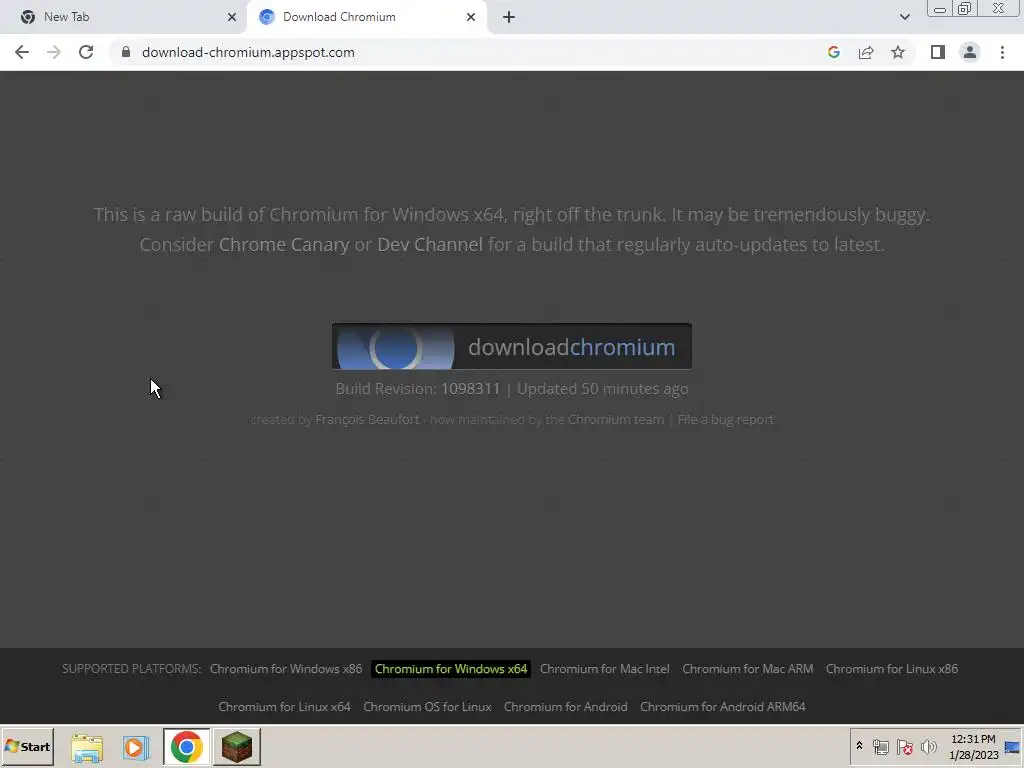
Task: Open a new tab with plus button
Action: pyautogui.click(x=509, y=17)
